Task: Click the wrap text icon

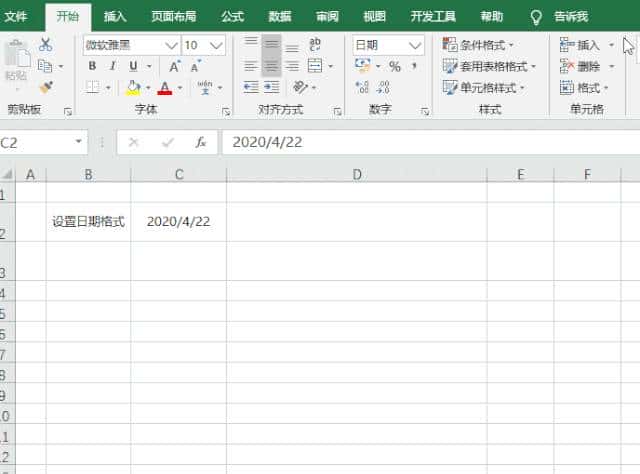Action: (315, 44)
